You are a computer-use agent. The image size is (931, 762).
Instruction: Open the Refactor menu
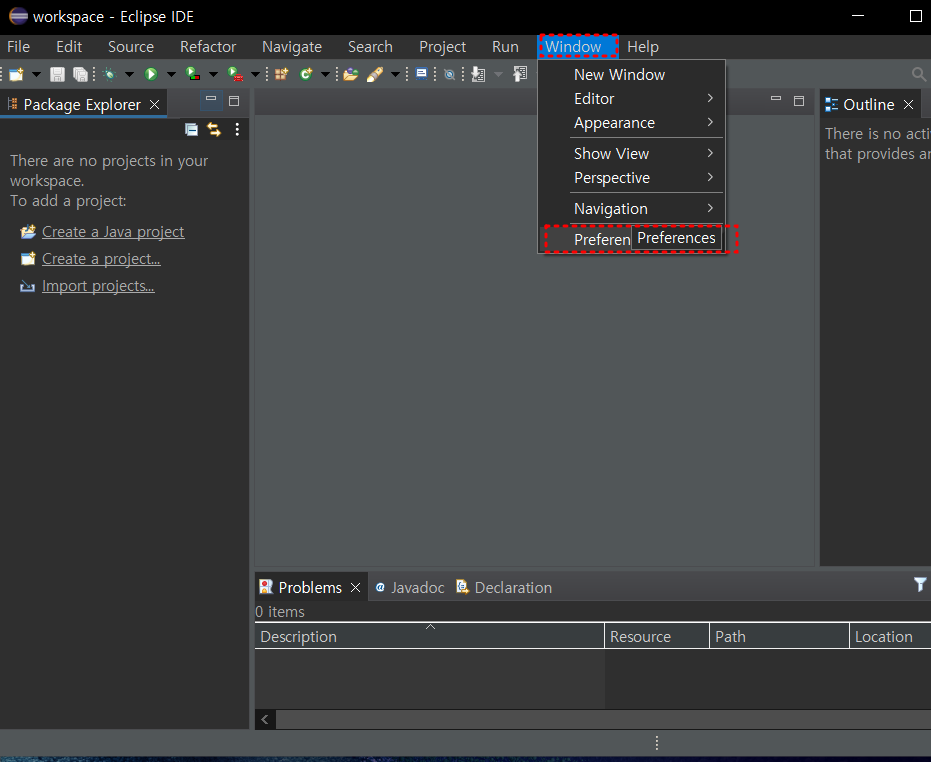coord(208,47)
